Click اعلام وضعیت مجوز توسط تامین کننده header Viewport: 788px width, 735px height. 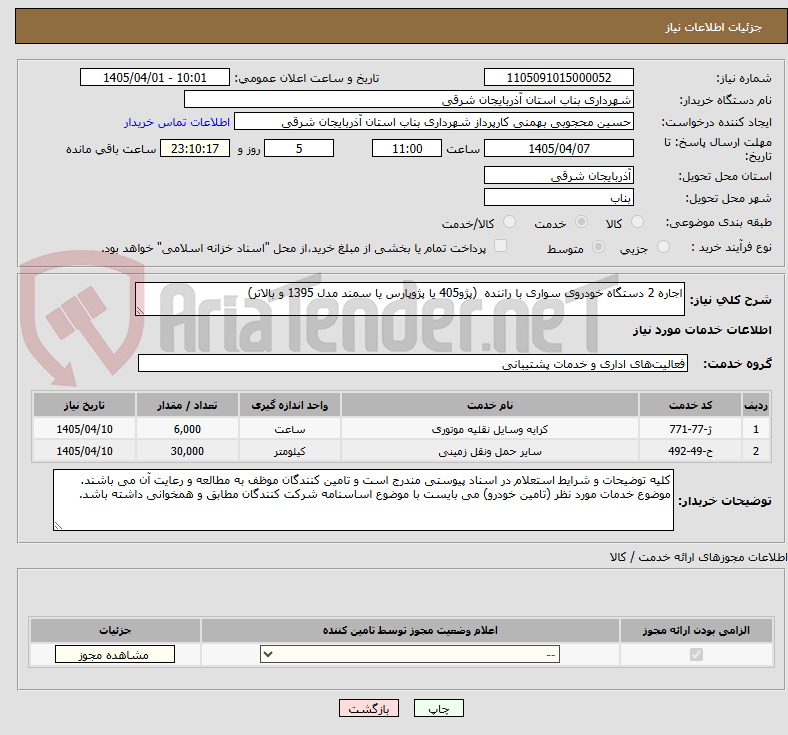coord(410,630)
